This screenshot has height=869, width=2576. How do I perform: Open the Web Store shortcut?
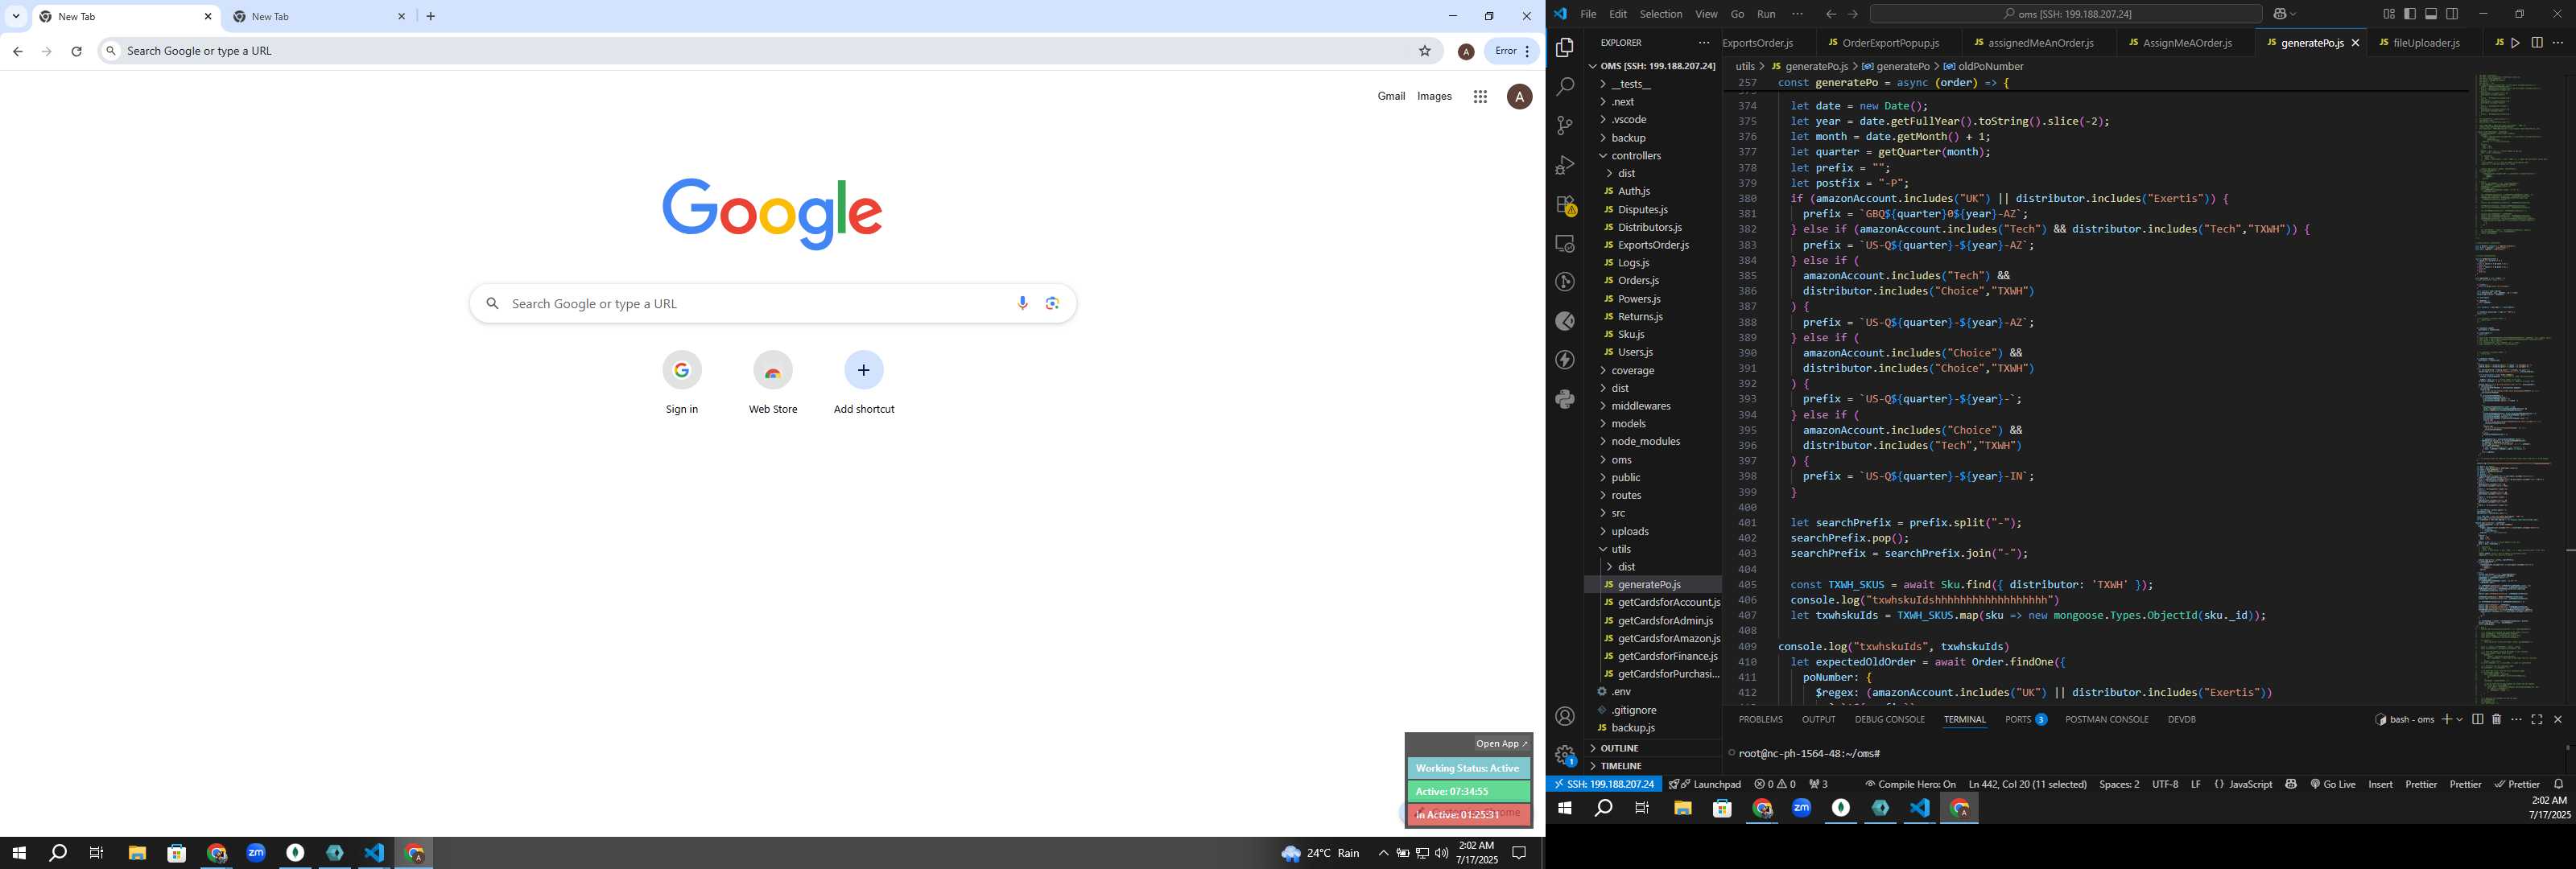773,382
